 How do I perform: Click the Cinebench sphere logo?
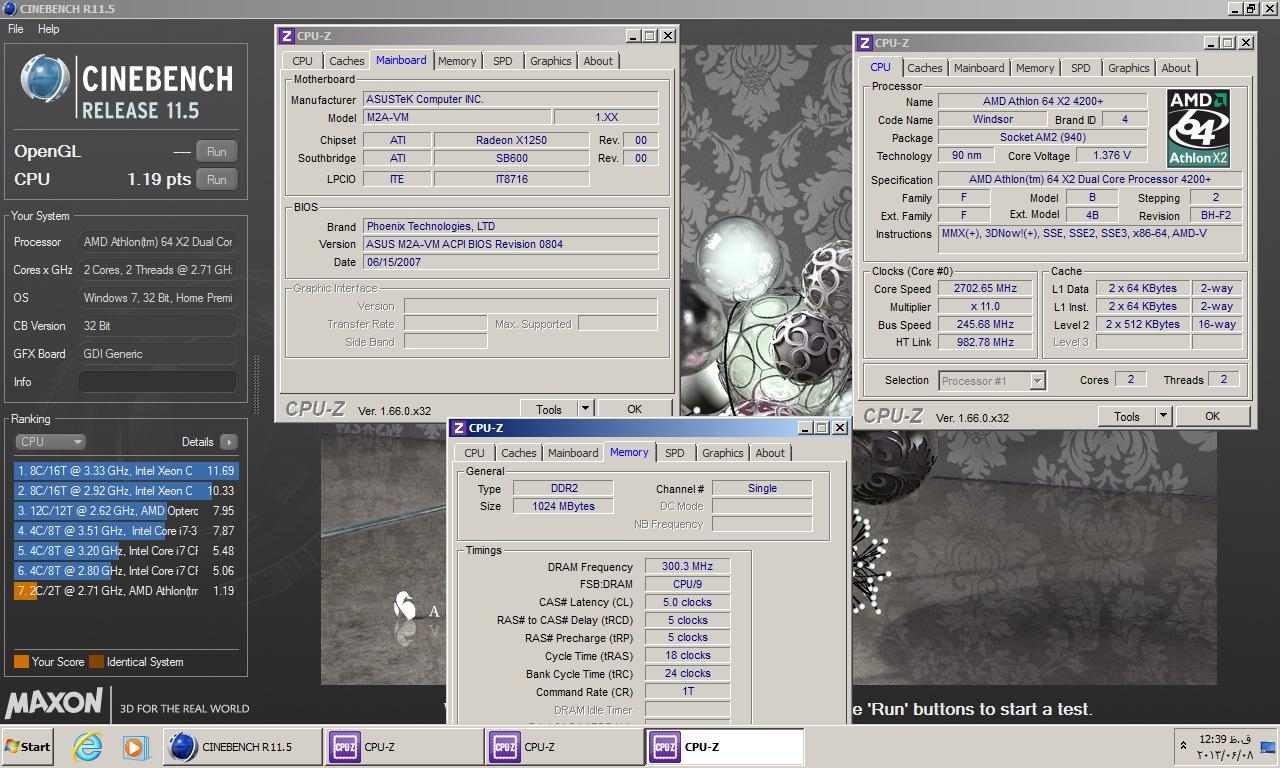(x=45, y=81)
